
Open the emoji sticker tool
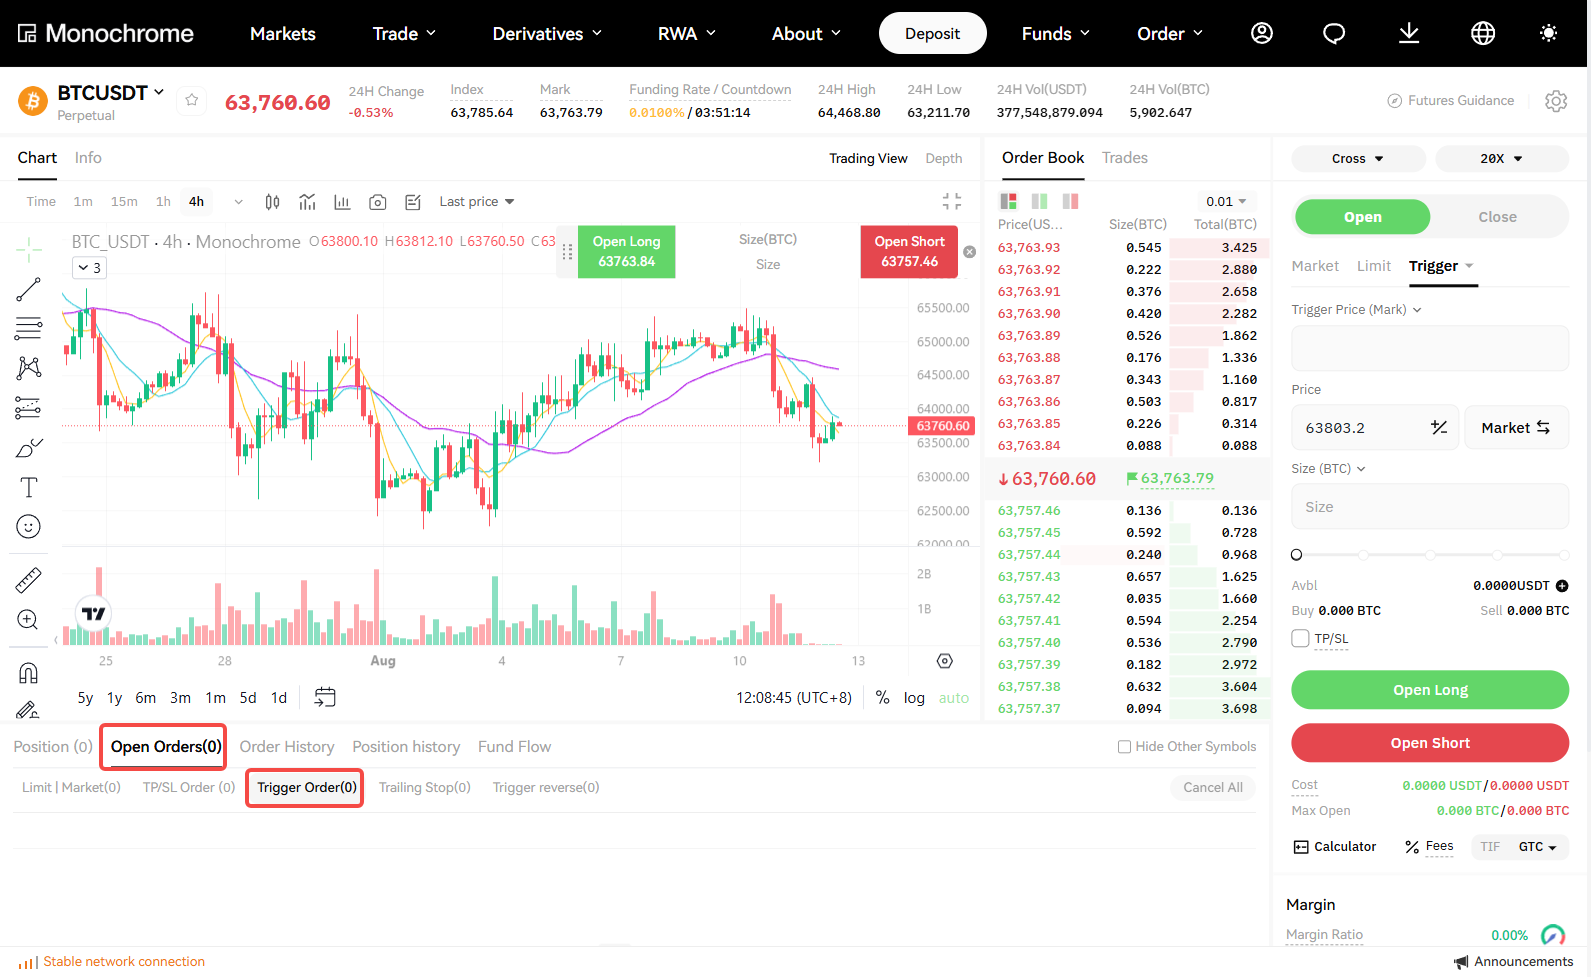28,526
